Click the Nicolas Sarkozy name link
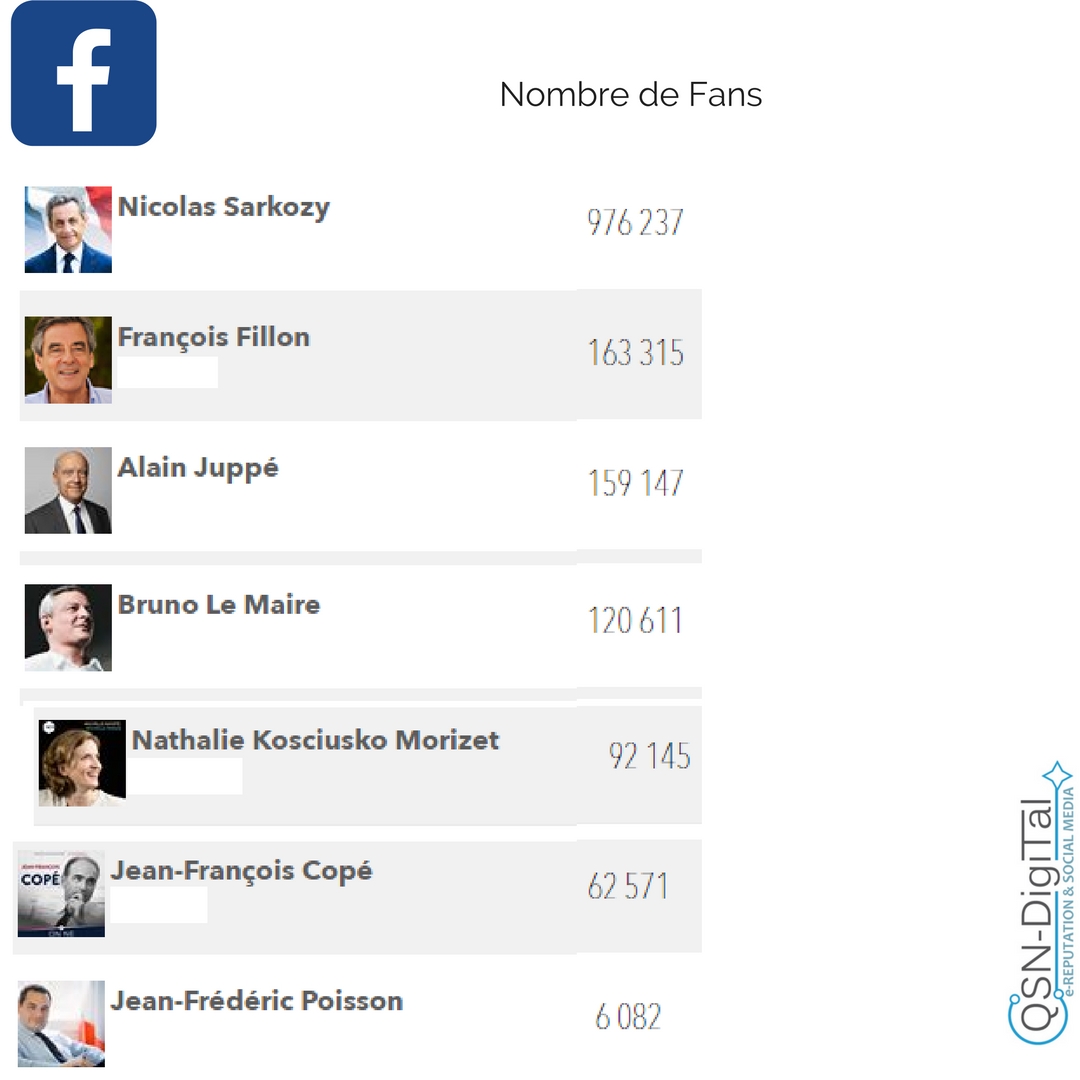This screenshot has width=1080, height=1080. tap(224, 207)
